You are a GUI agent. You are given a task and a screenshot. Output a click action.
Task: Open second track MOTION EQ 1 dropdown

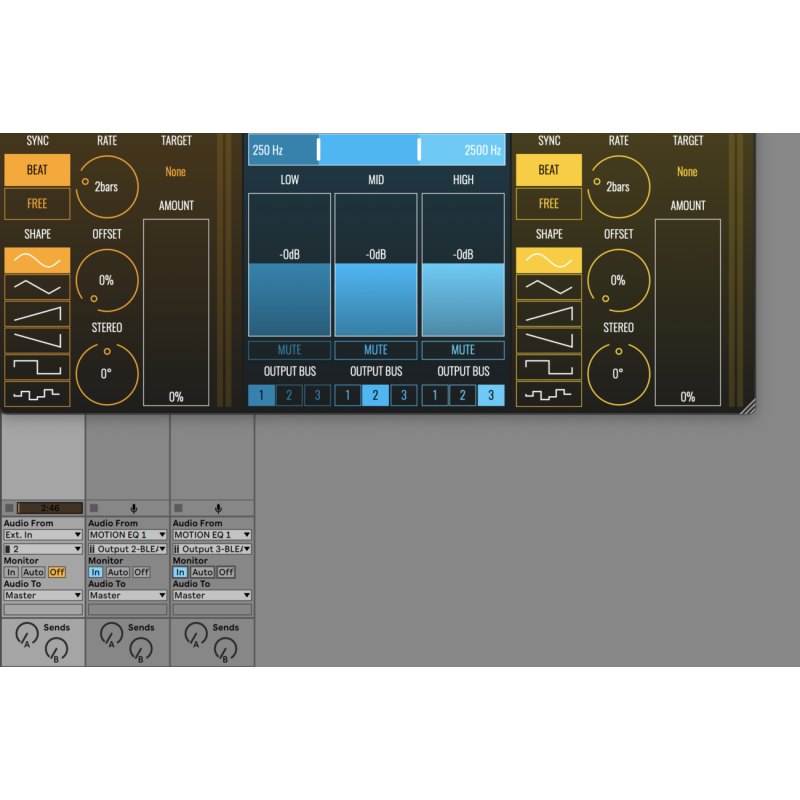[x=128, y=535]
